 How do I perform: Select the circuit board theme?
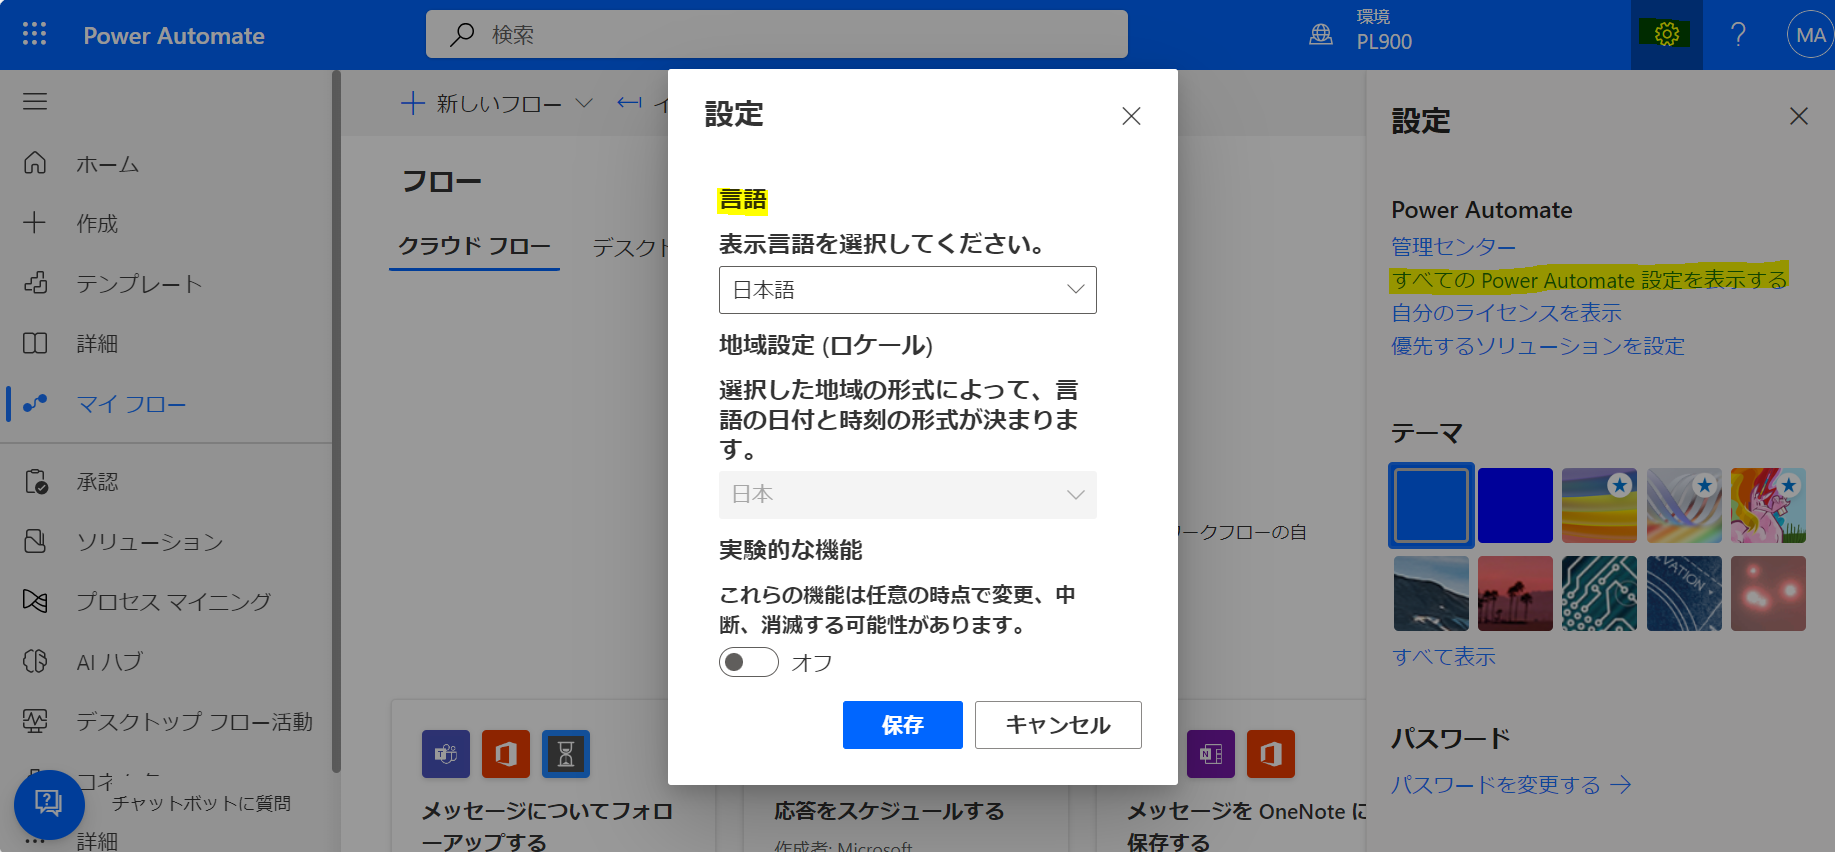pos(1600,593)
